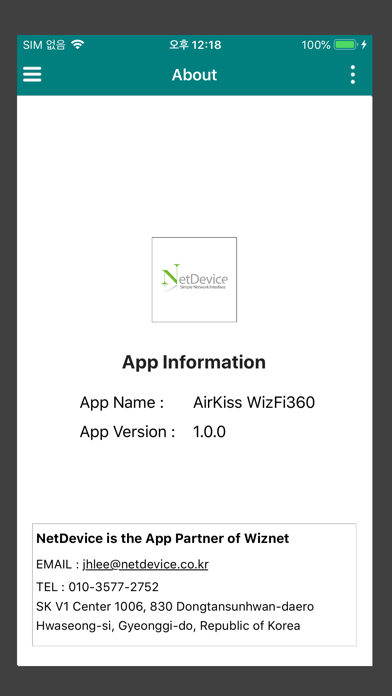This screenshot has height=696, width=392.
Task: Tap the Wi-Fi status icon
Action: (78, 44)
